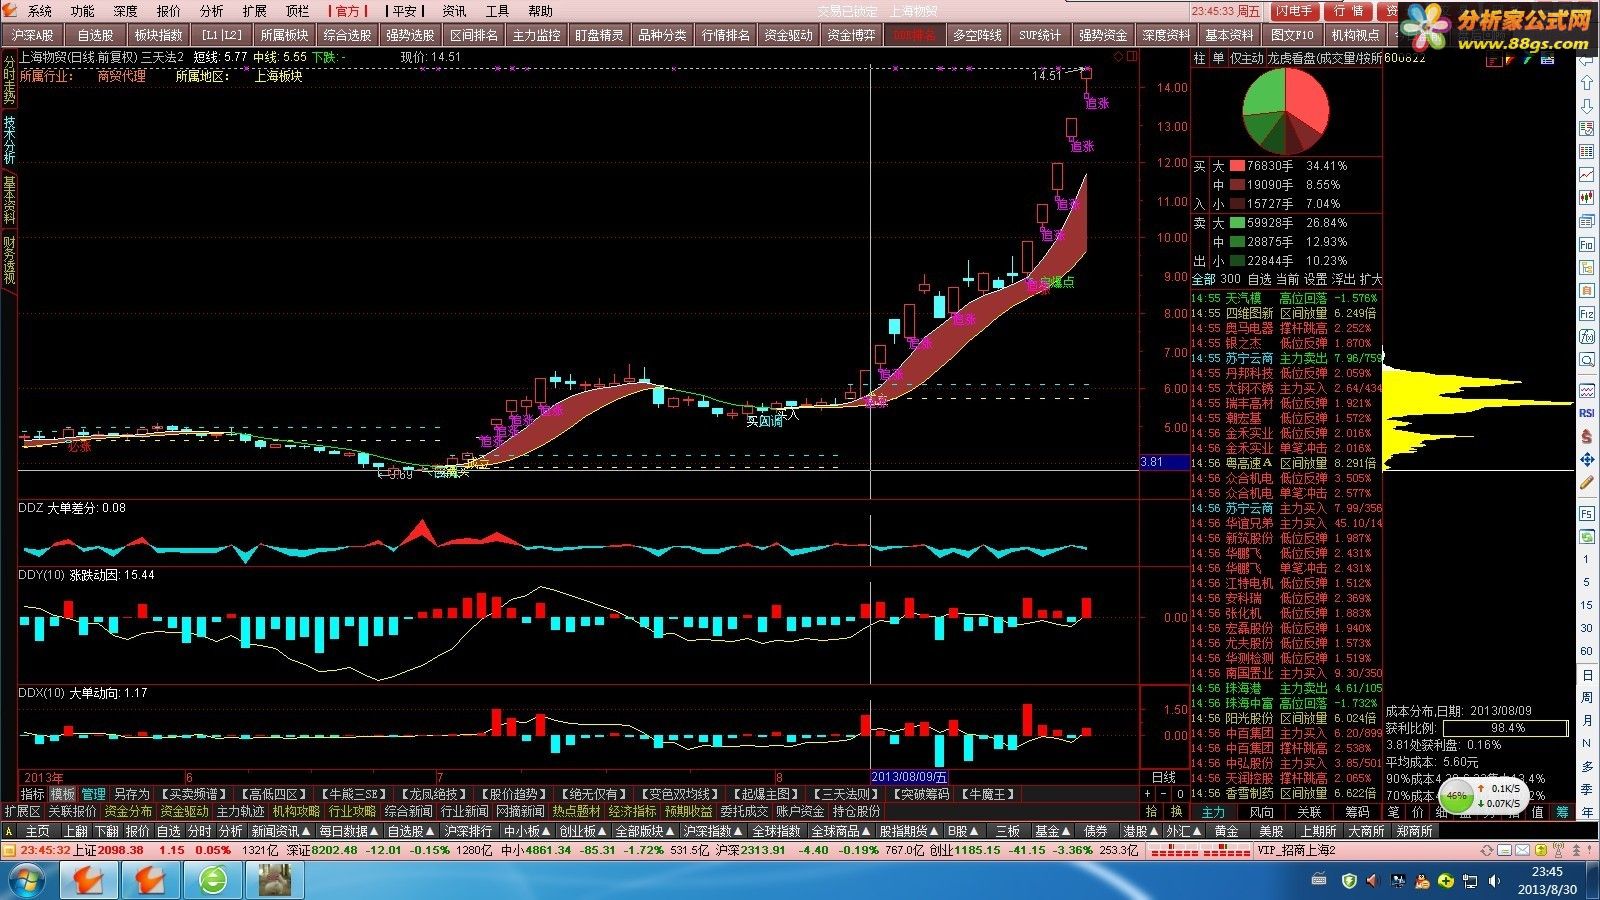
Task: Click the 板块指数 toolbar button
Action: coord(159,35)
